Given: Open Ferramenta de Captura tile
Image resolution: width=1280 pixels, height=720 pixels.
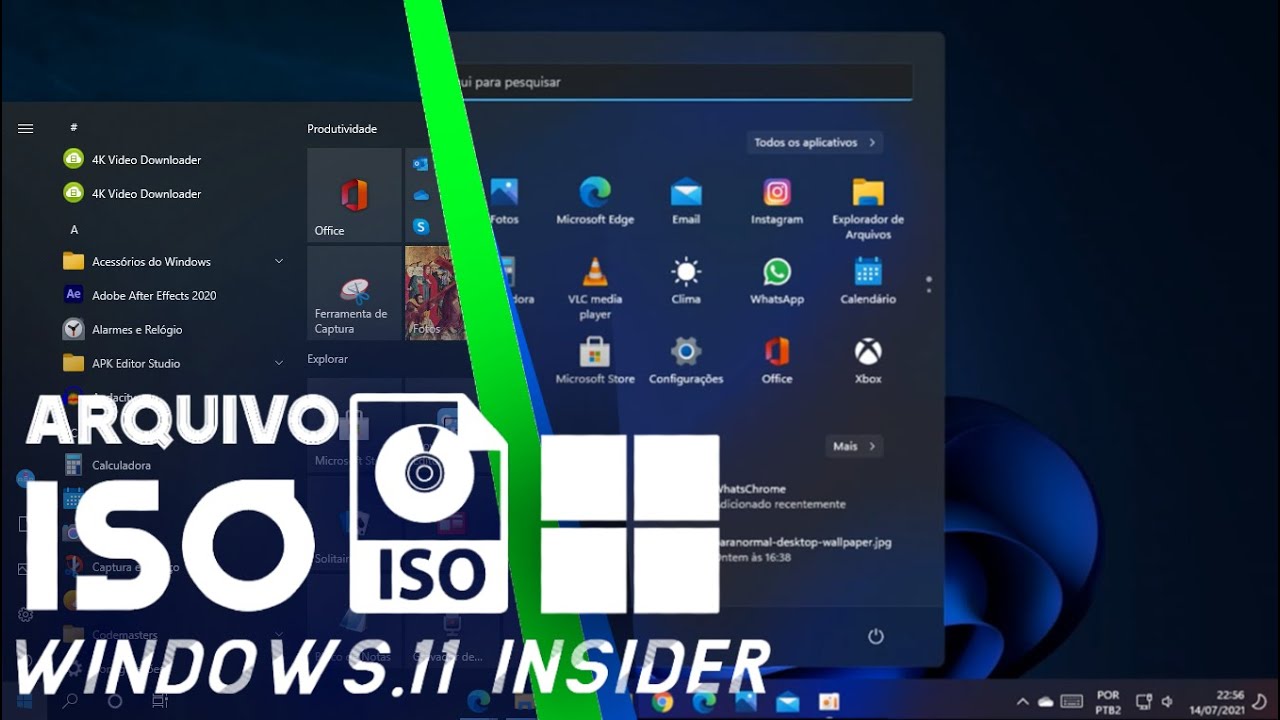Looking at the screenshot, I should pyautogui.click(x=354, y=293).
